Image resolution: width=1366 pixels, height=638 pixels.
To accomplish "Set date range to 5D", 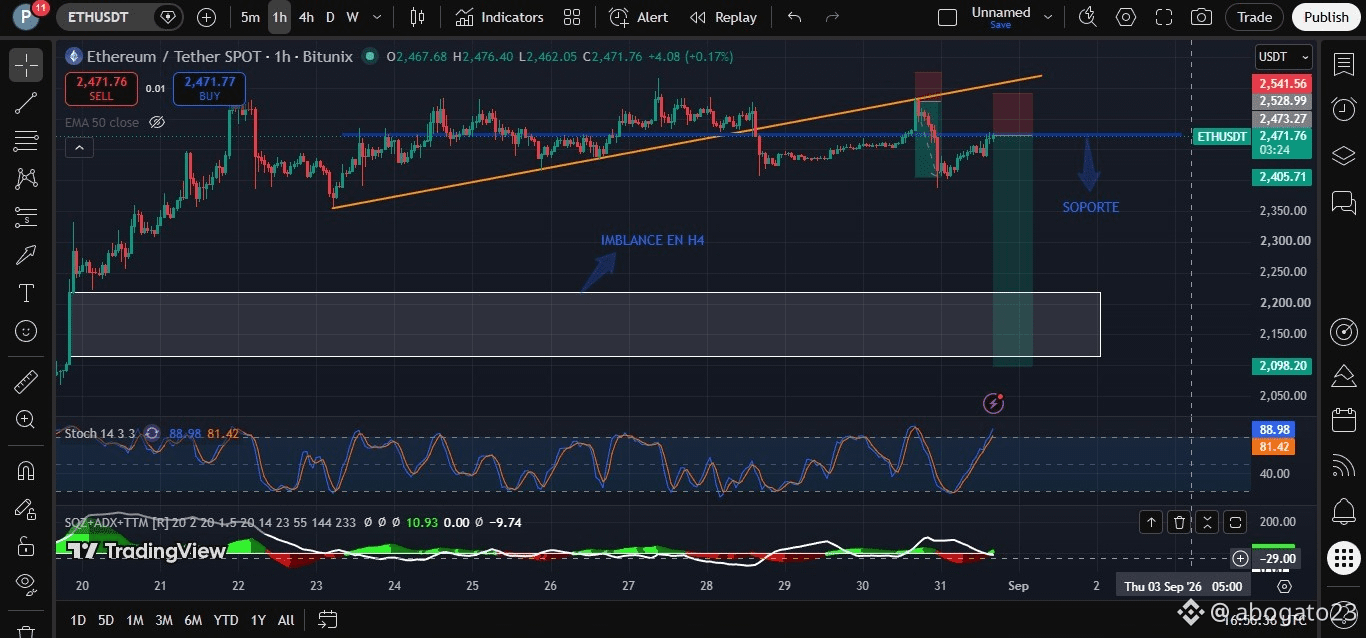I will [x=105, y=620].
